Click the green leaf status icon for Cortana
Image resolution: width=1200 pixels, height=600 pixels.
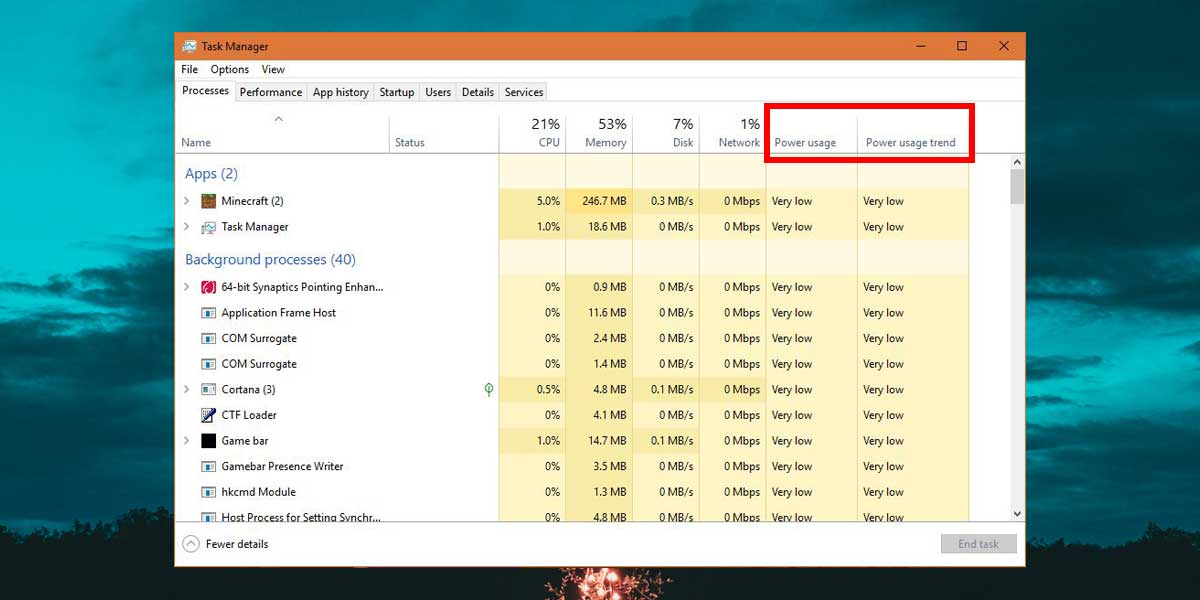pos(488,389)
